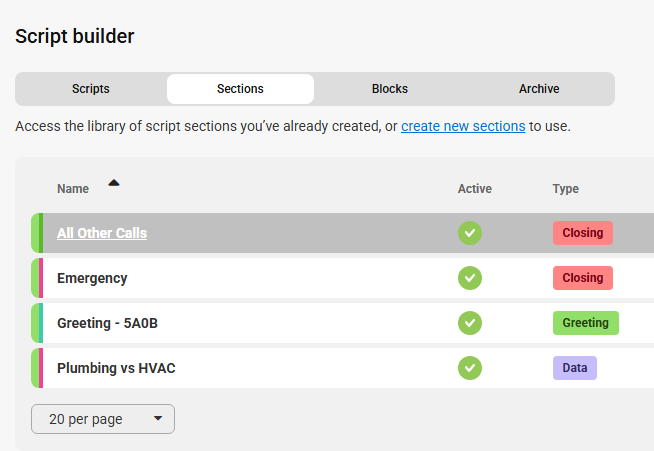This screenshot has width=654, height=451.
Task: Toggle active status of Greeting - 5A0B
Action: tap(470, 323)
